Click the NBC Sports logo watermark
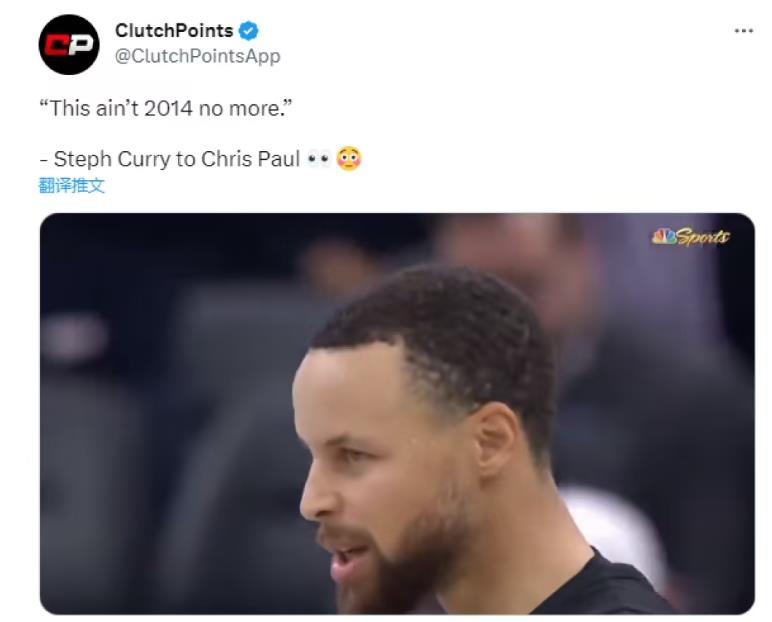The height and width of the screenshot is (622, 772). point(690,237)
